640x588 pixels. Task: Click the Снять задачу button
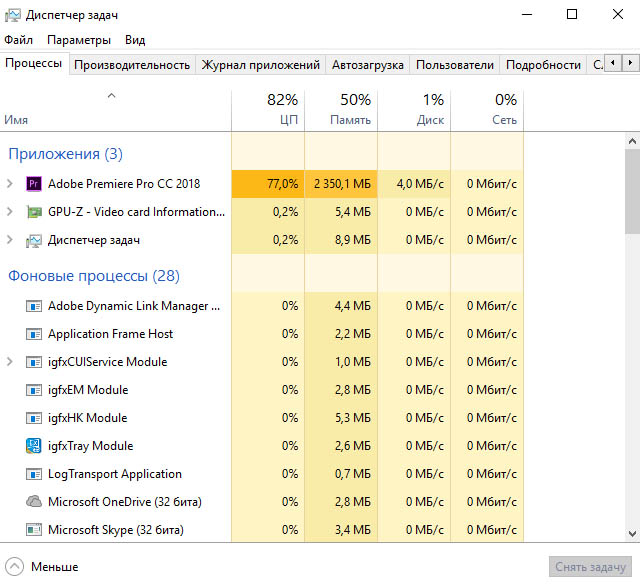(590, 567)
